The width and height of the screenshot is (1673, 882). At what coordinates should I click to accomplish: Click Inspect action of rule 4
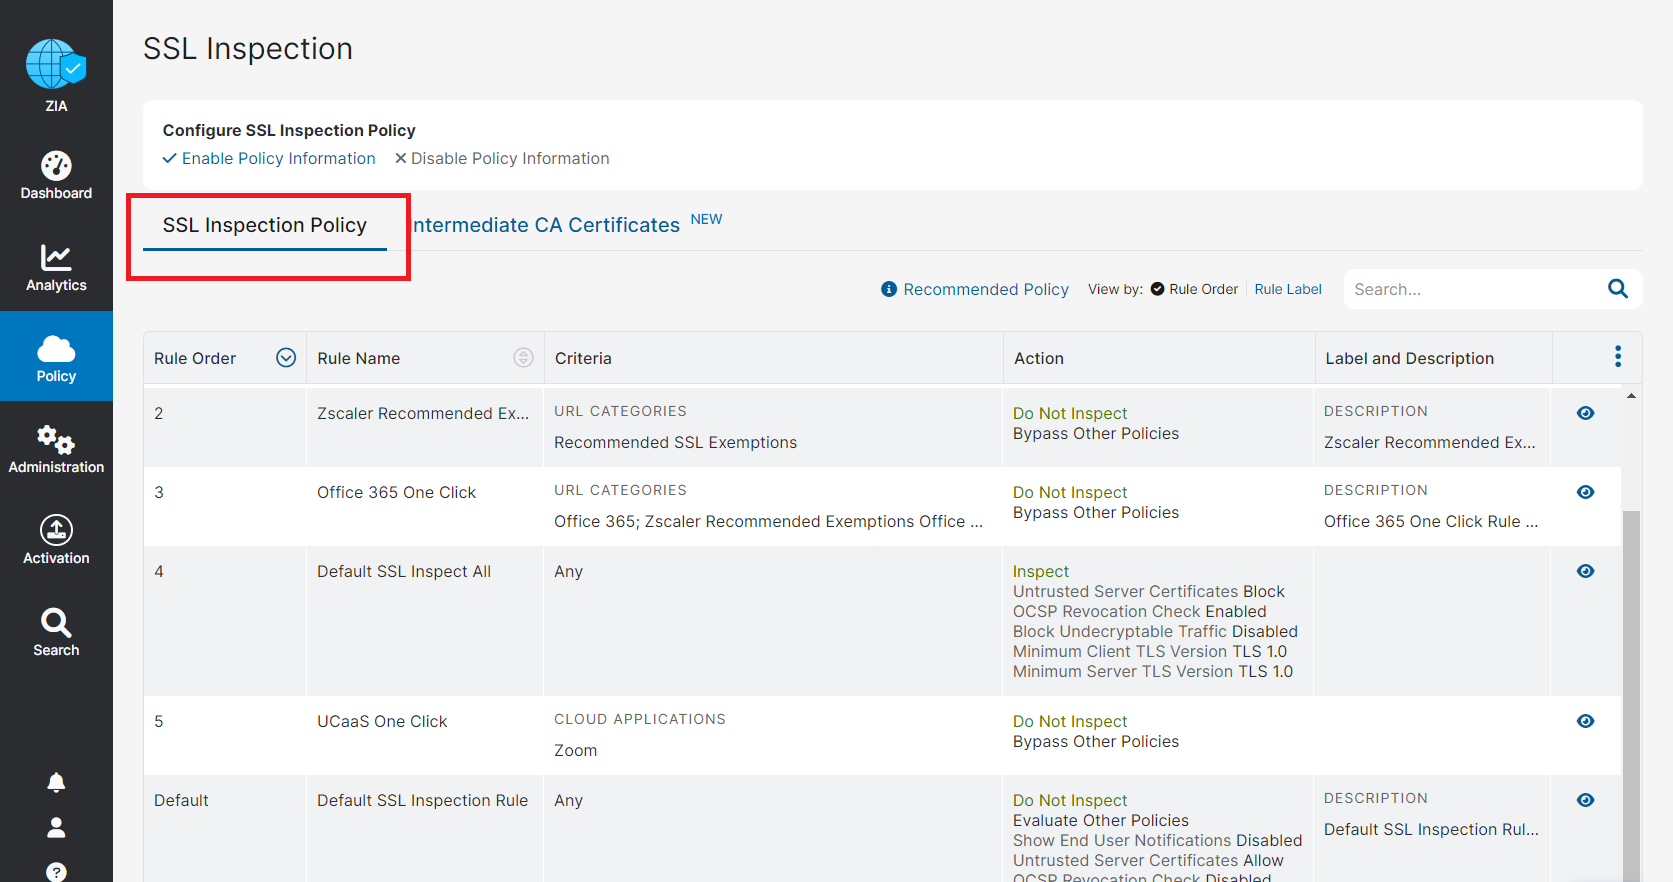(x=1040, y=571)
